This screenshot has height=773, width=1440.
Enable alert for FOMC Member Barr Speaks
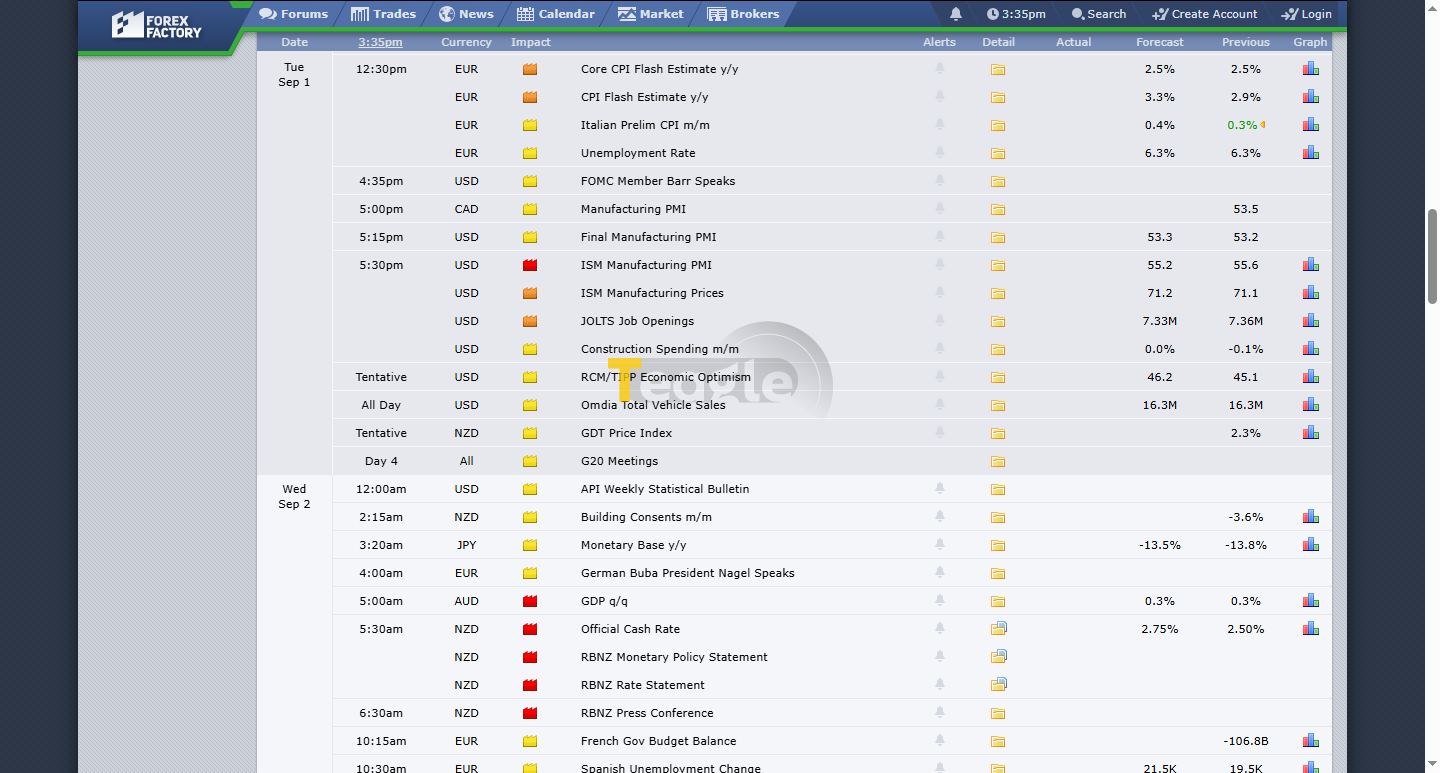point(940,181)
